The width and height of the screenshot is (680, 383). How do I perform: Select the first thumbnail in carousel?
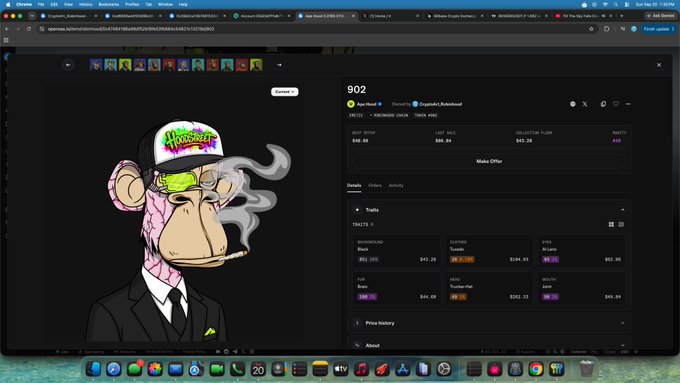pos(96,65)
